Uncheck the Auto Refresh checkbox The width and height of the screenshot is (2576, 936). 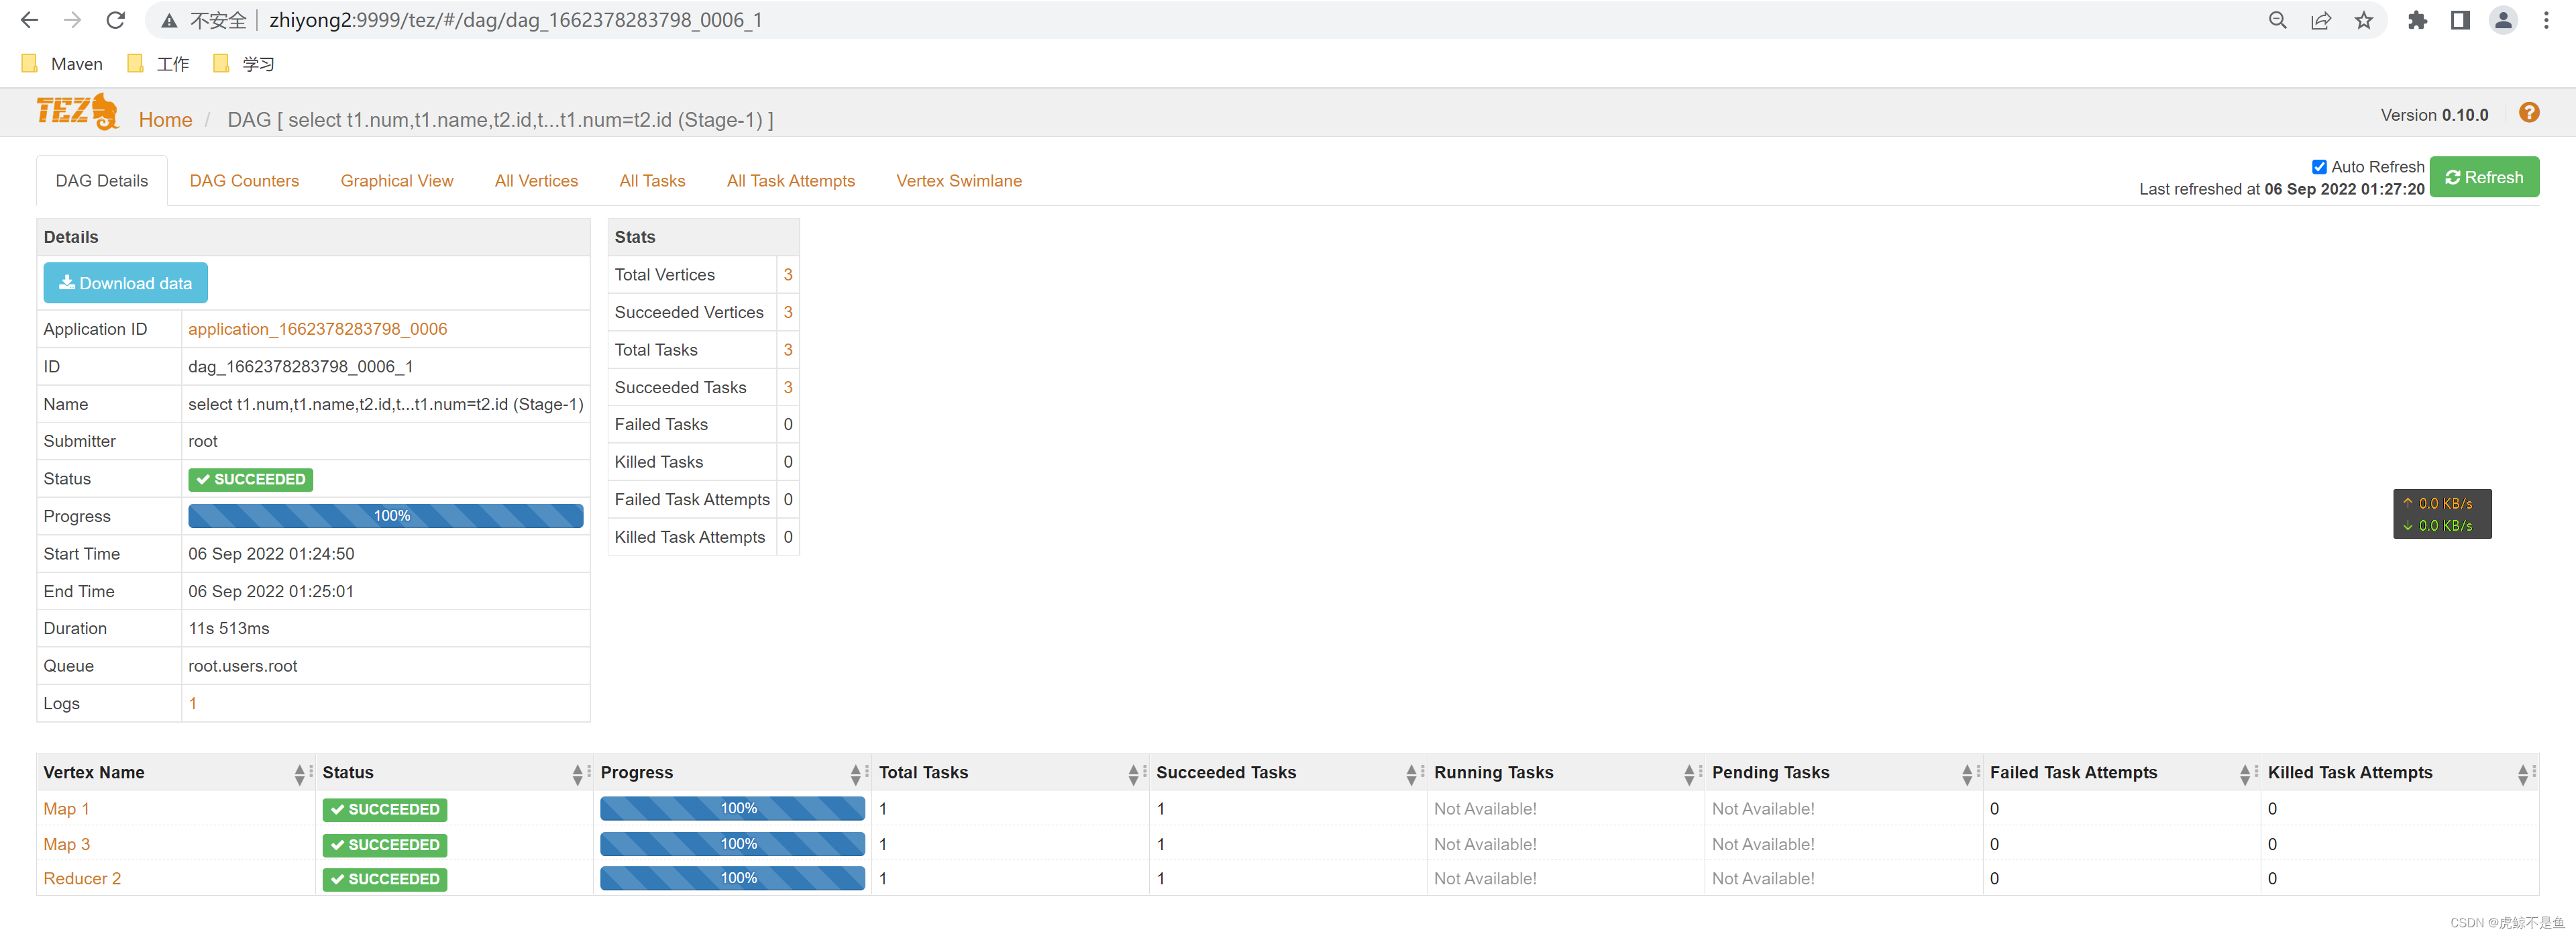coord(2319,167)
